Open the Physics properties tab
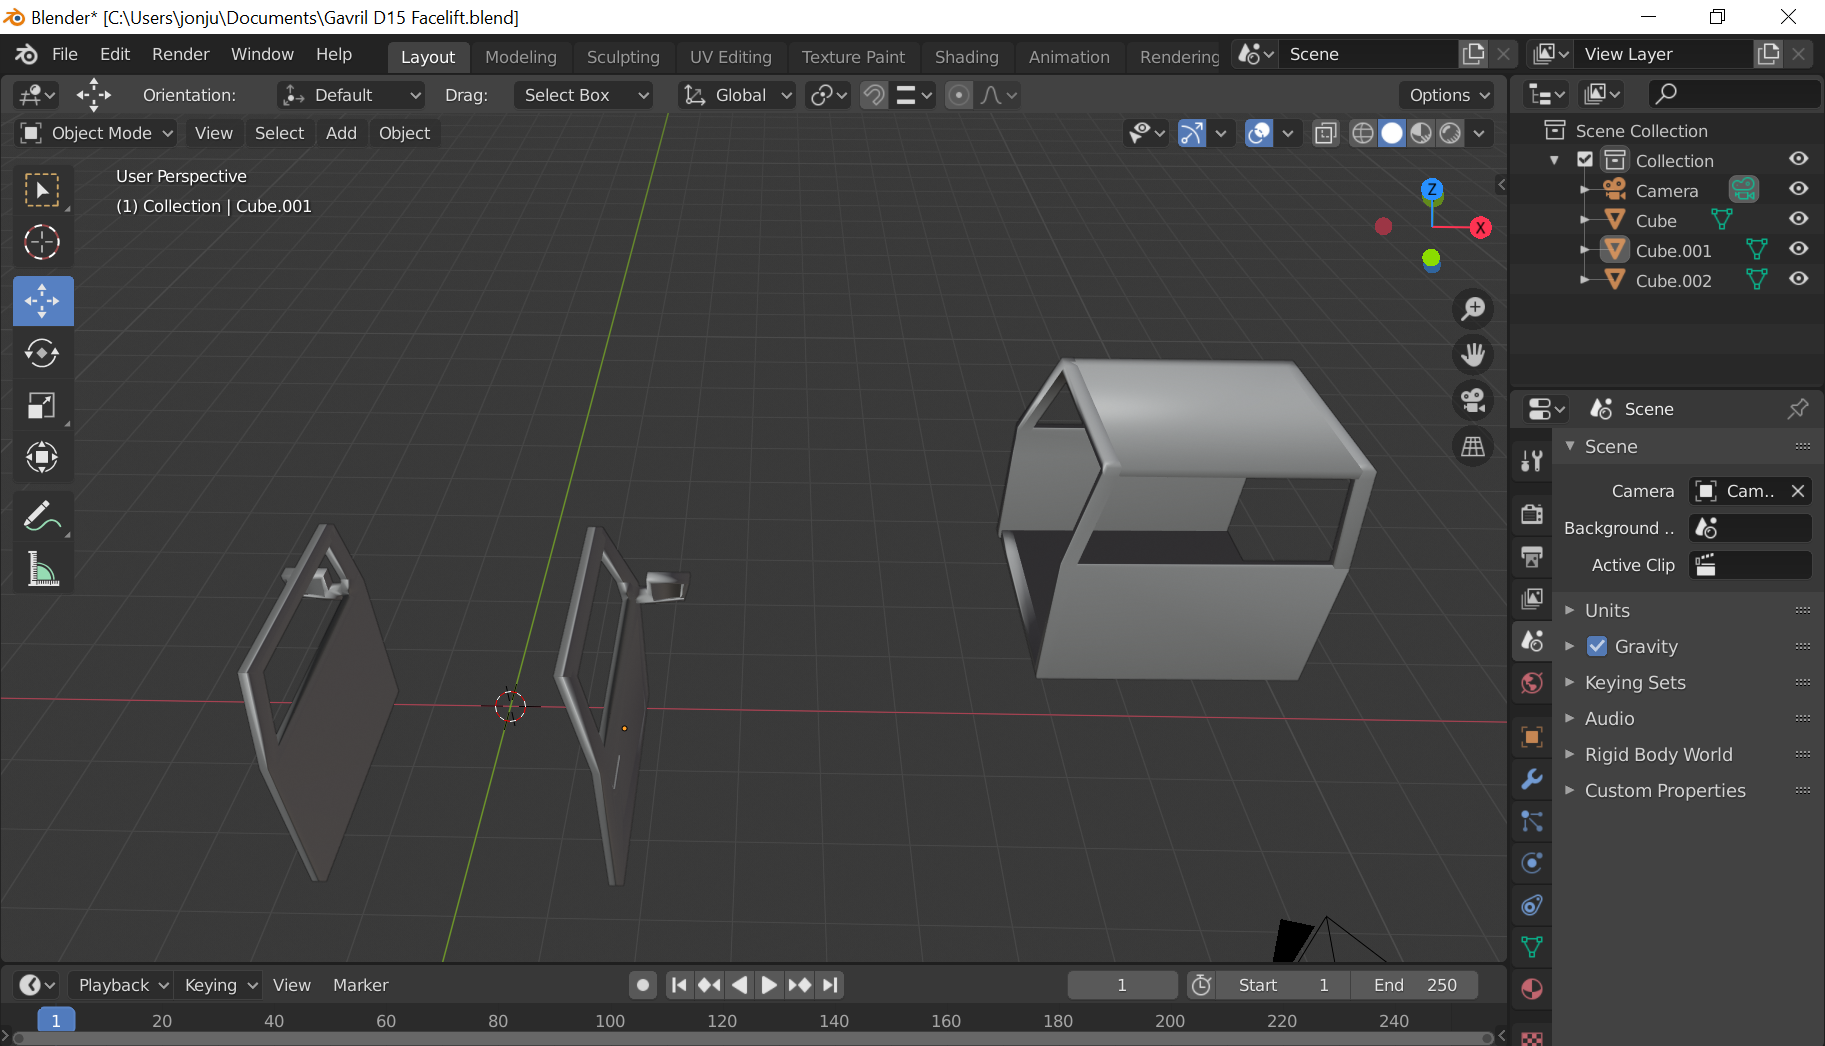This screenshot has height=1046, width=1825. click(x=1532, y=863)
